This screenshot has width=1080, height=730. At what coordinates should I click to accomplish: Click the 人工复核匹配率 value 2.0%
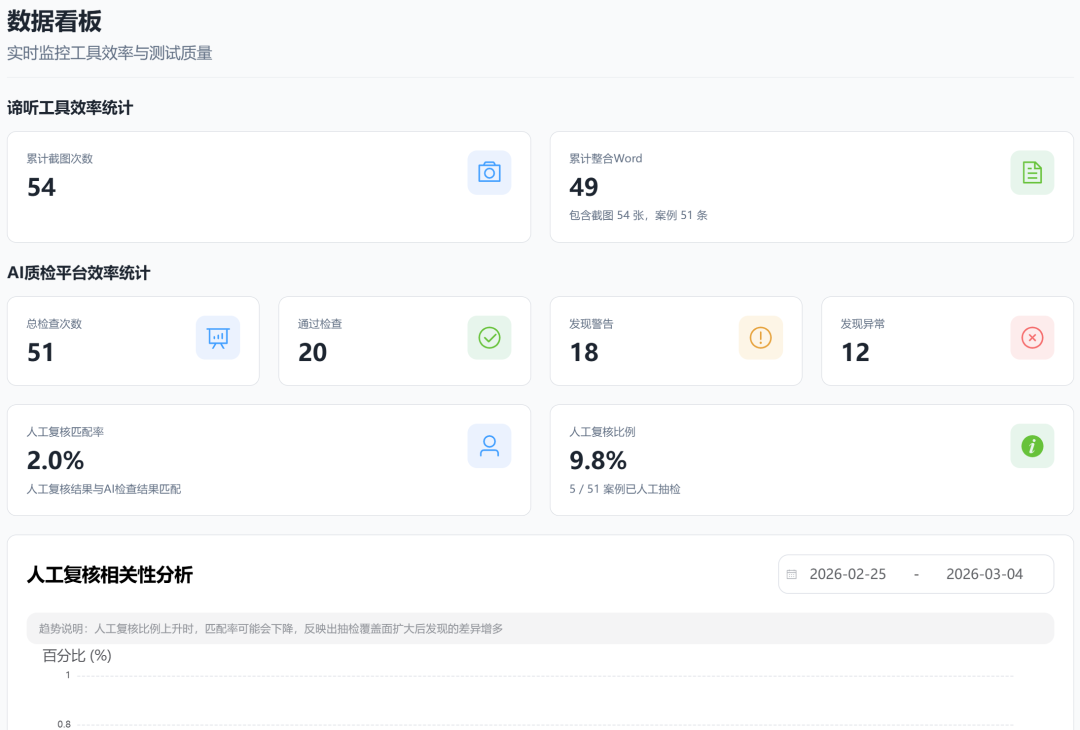click(55, 460)
